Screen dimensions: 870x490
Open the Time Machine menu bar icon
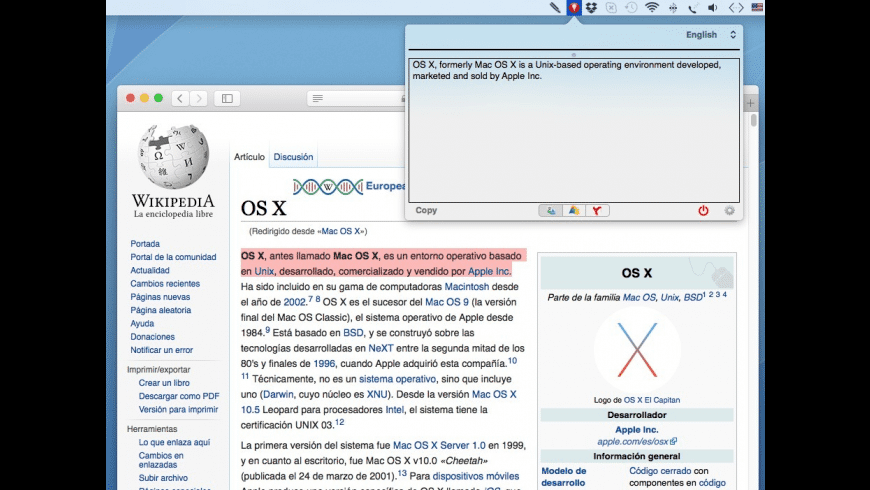pyautogui.click(x=631, y=8)
